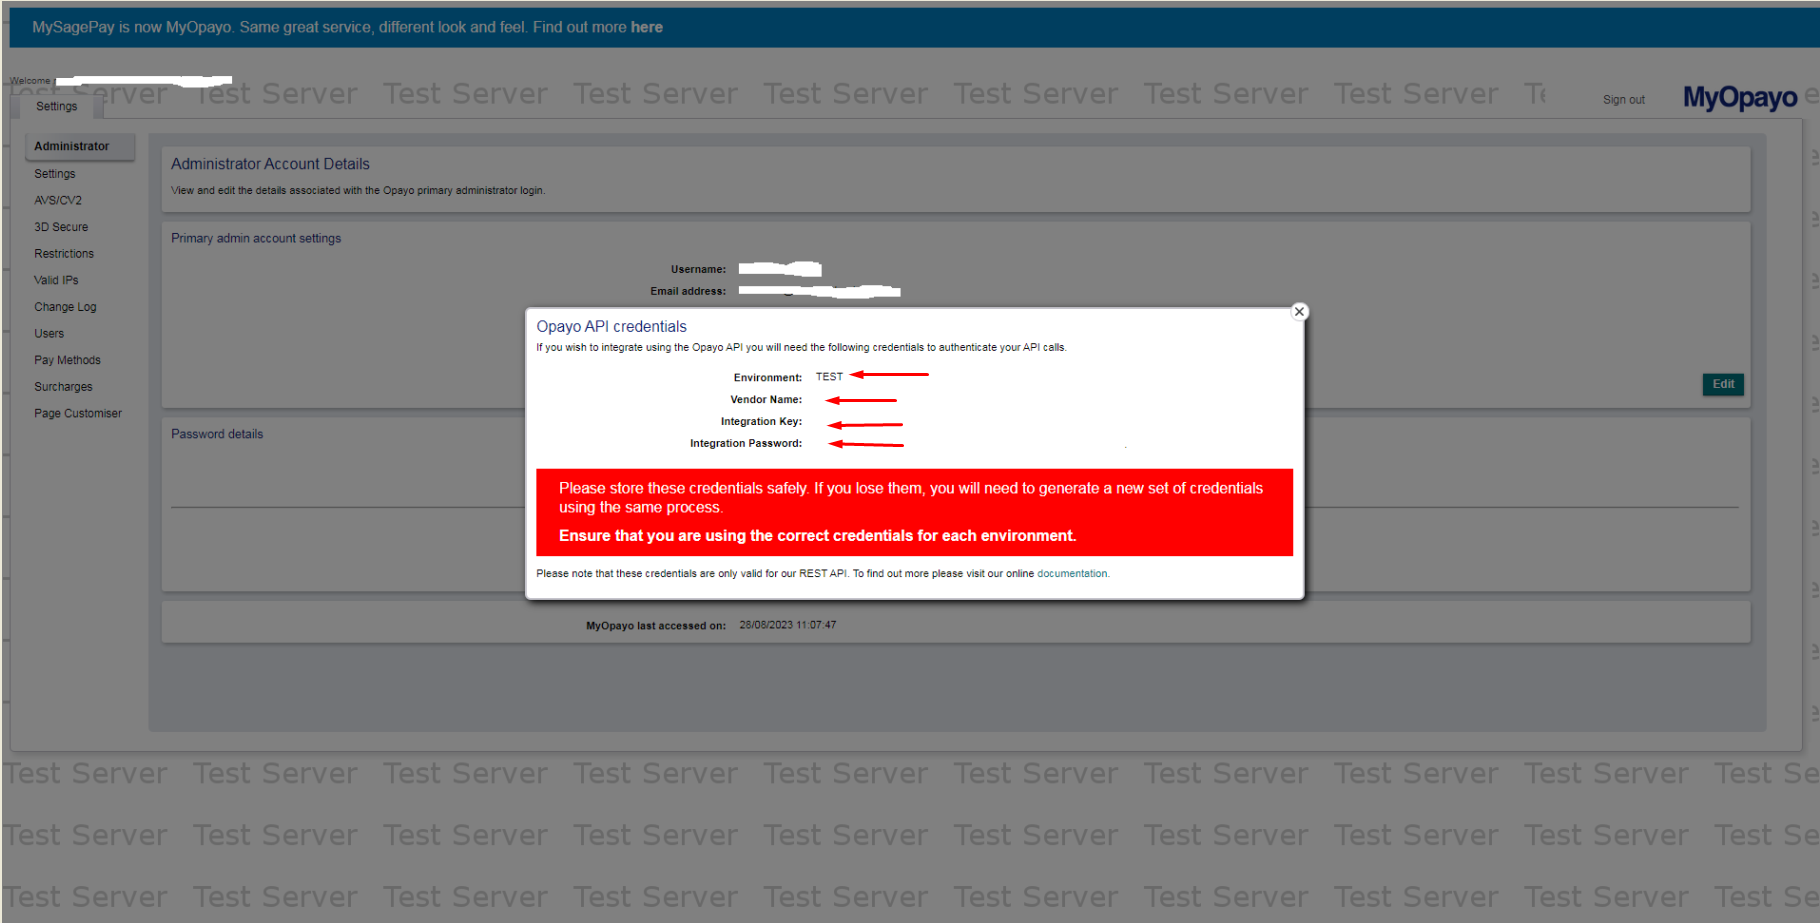Close the Opayo API credentials dialog
Screen dimensions: 1820x923
1299,312
